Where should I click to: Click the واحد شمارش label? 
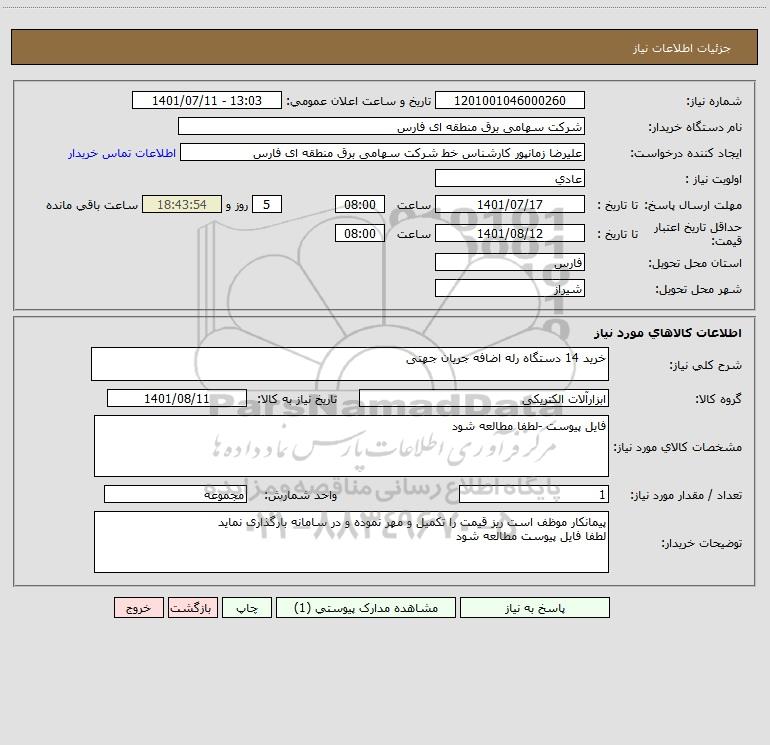point(301,496)
